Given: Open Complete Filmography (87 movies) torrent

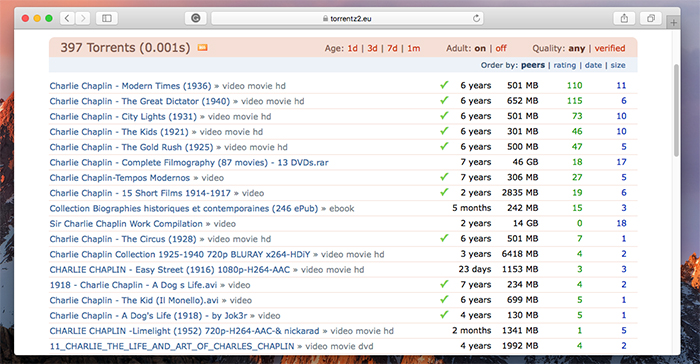Looking at the screenshot, I should [189, 163].
